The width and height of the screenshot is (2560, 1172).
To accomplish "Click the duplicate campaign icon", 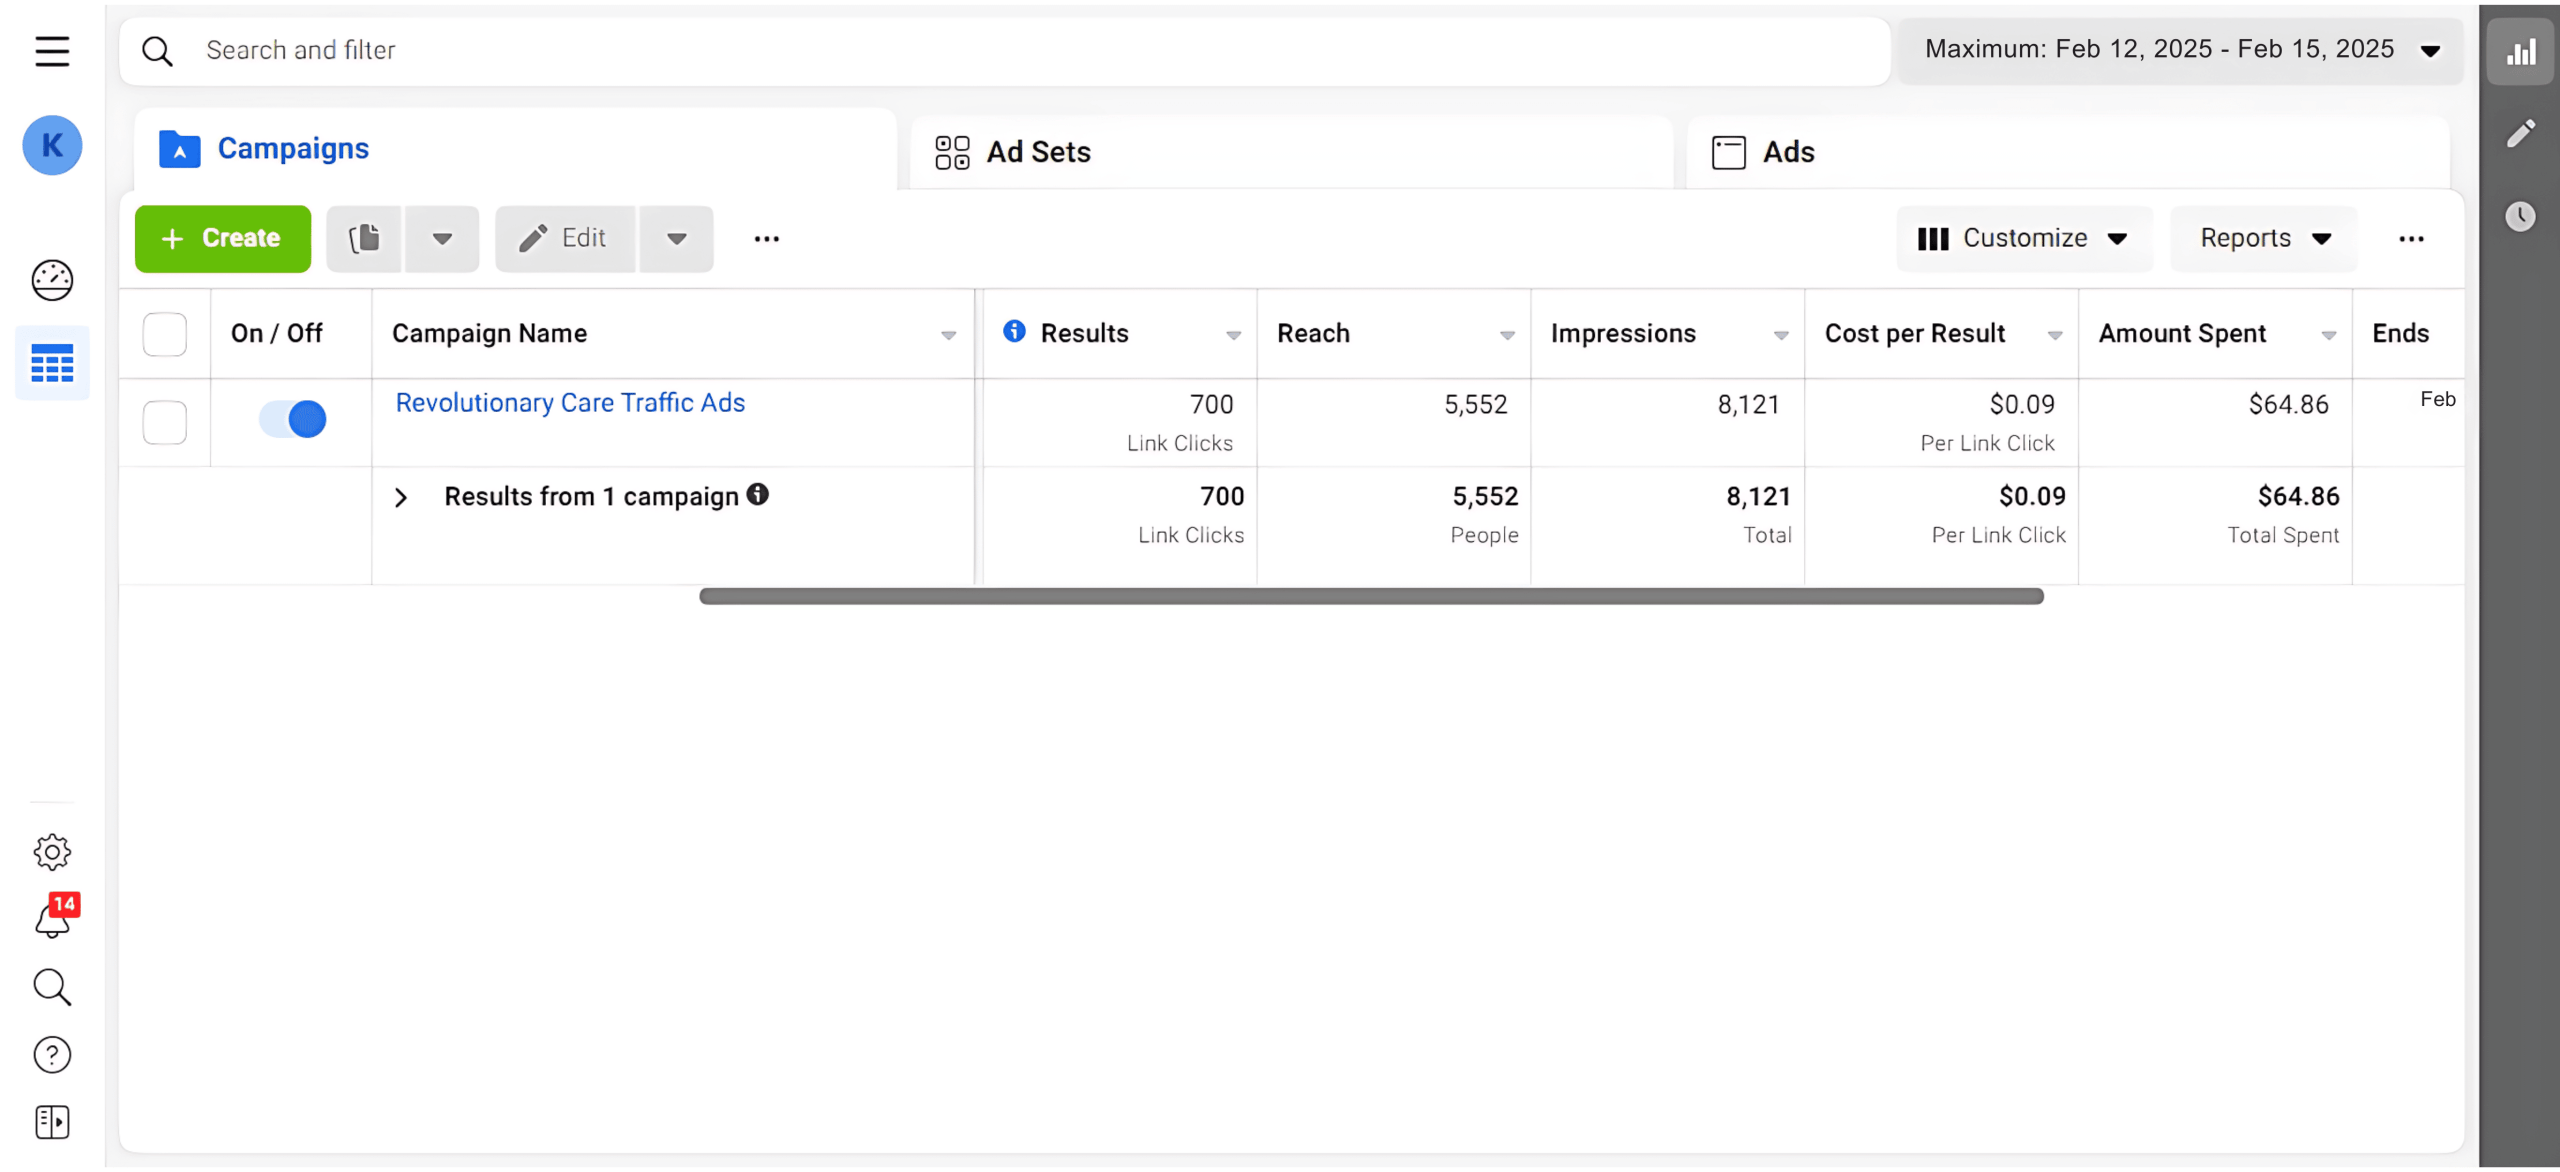I will pyautogui.click(x=364, y=238).
